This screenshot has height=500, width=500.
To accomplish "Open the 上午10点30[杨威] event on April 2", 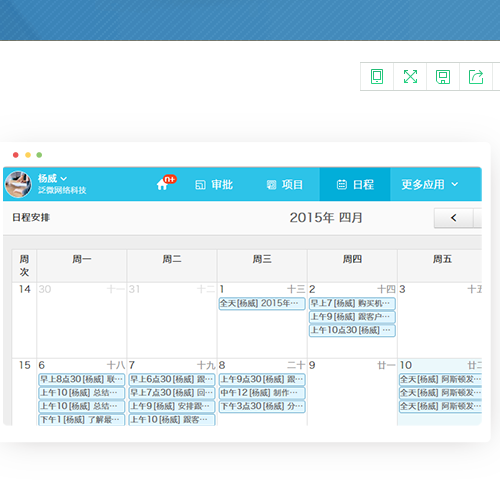I will click(352, 330).
